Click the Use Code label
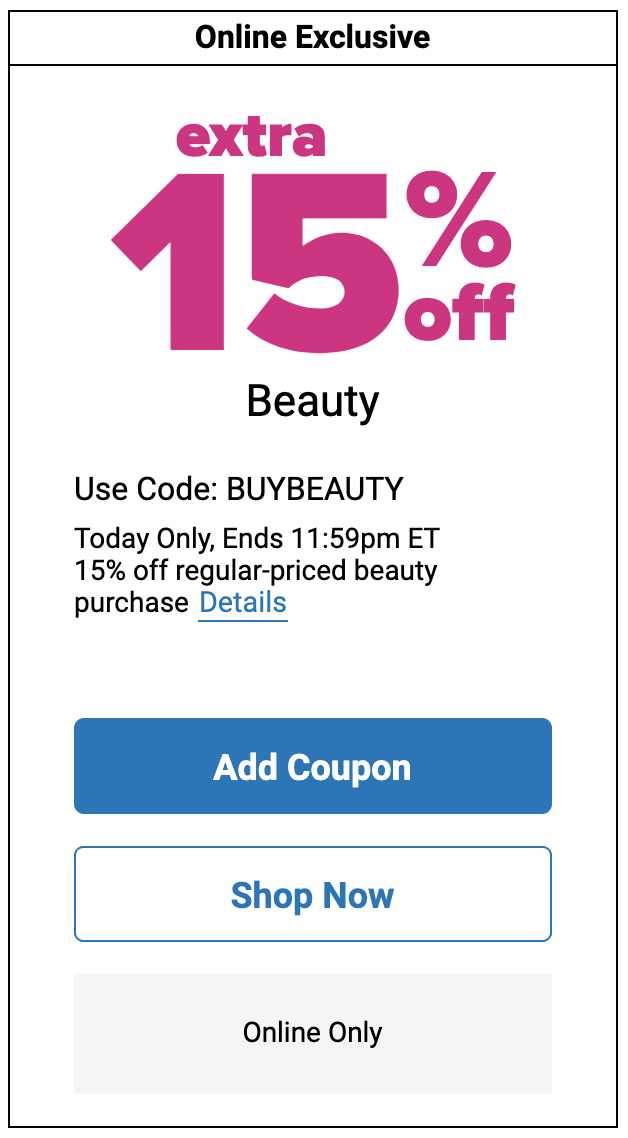The image size is (628, 1138). click(146, 489)
